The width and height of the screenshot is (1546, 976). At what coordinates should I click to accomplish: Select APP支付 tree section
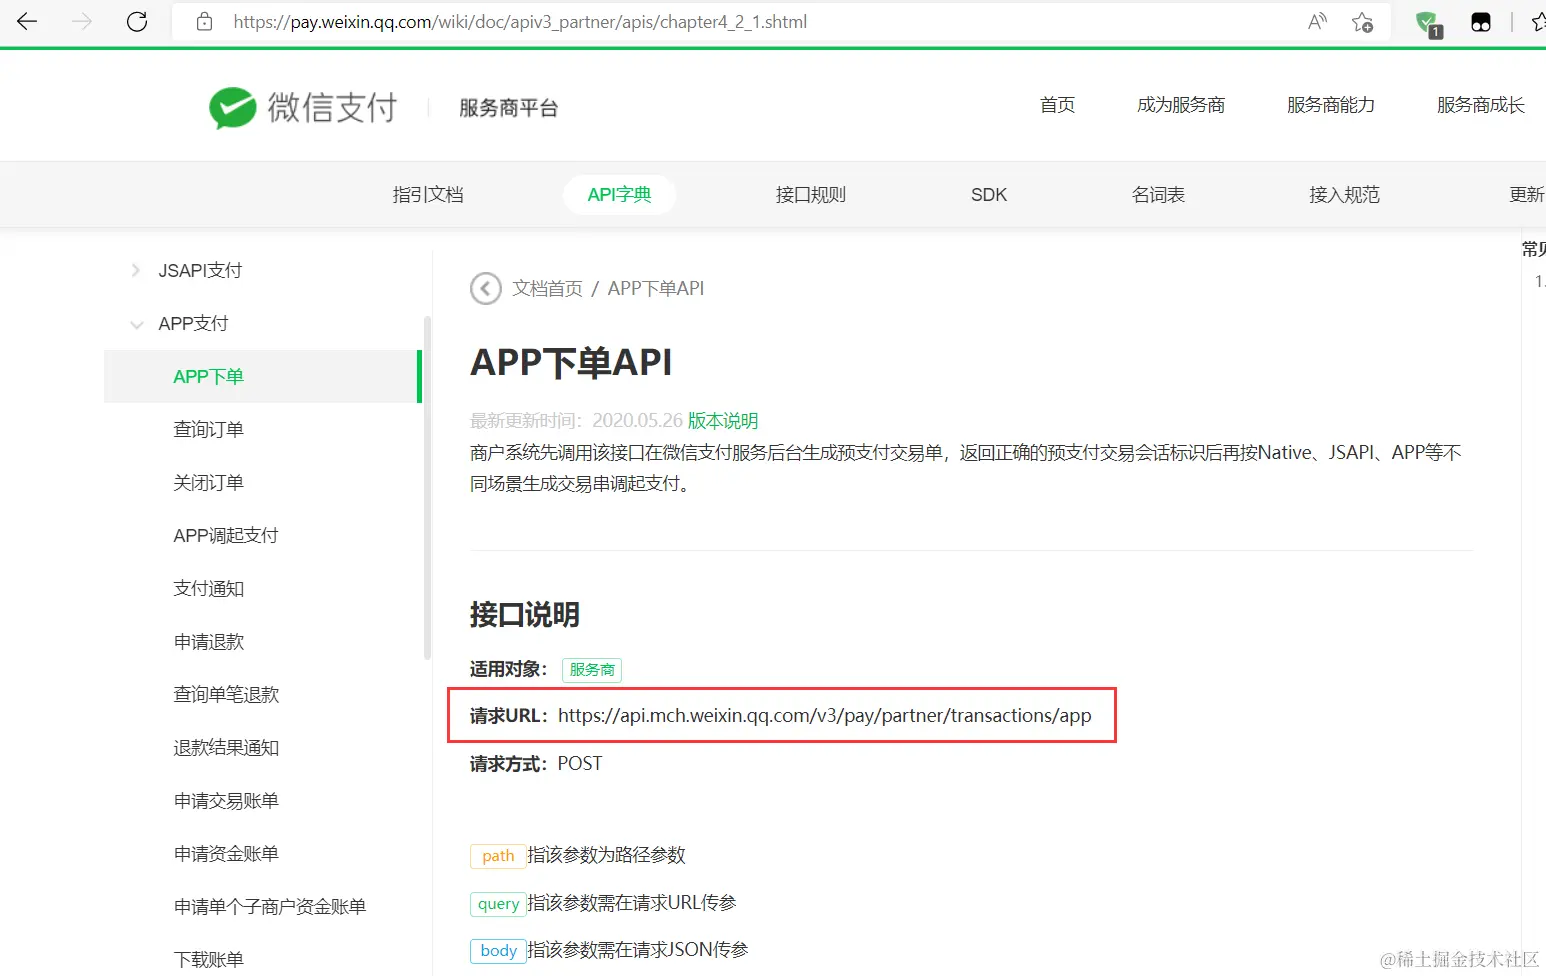tap(193, 323)
